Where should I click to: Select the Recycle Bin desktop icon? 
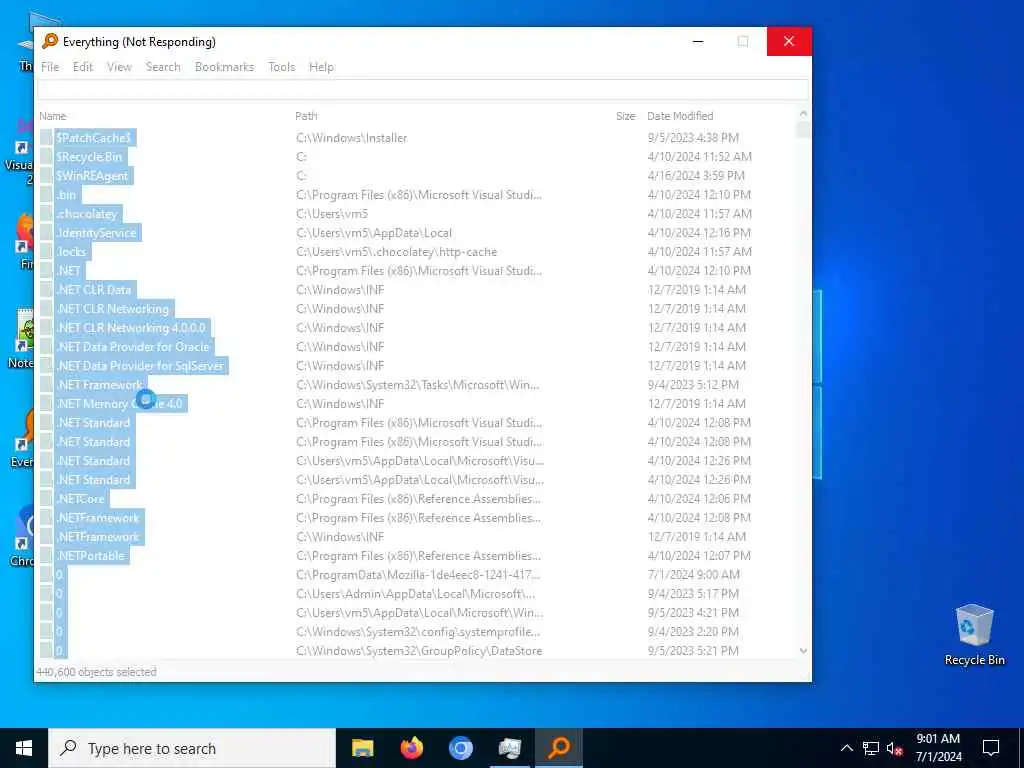(974, 634)
